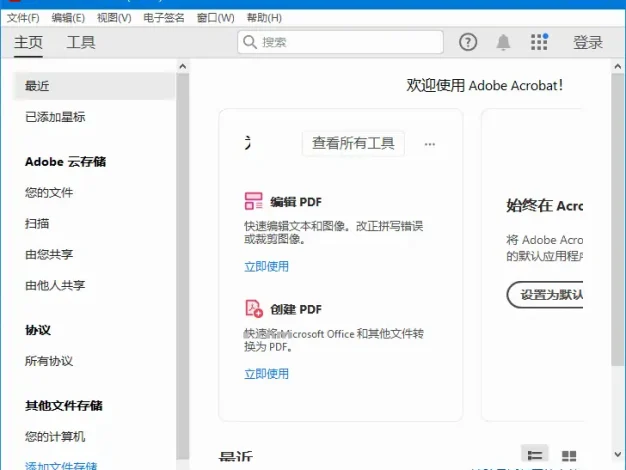This screenshot has height=470, width=626.
Task: Switch recent files to grid view
Action: pyautogui.click(x=569, y=456)
